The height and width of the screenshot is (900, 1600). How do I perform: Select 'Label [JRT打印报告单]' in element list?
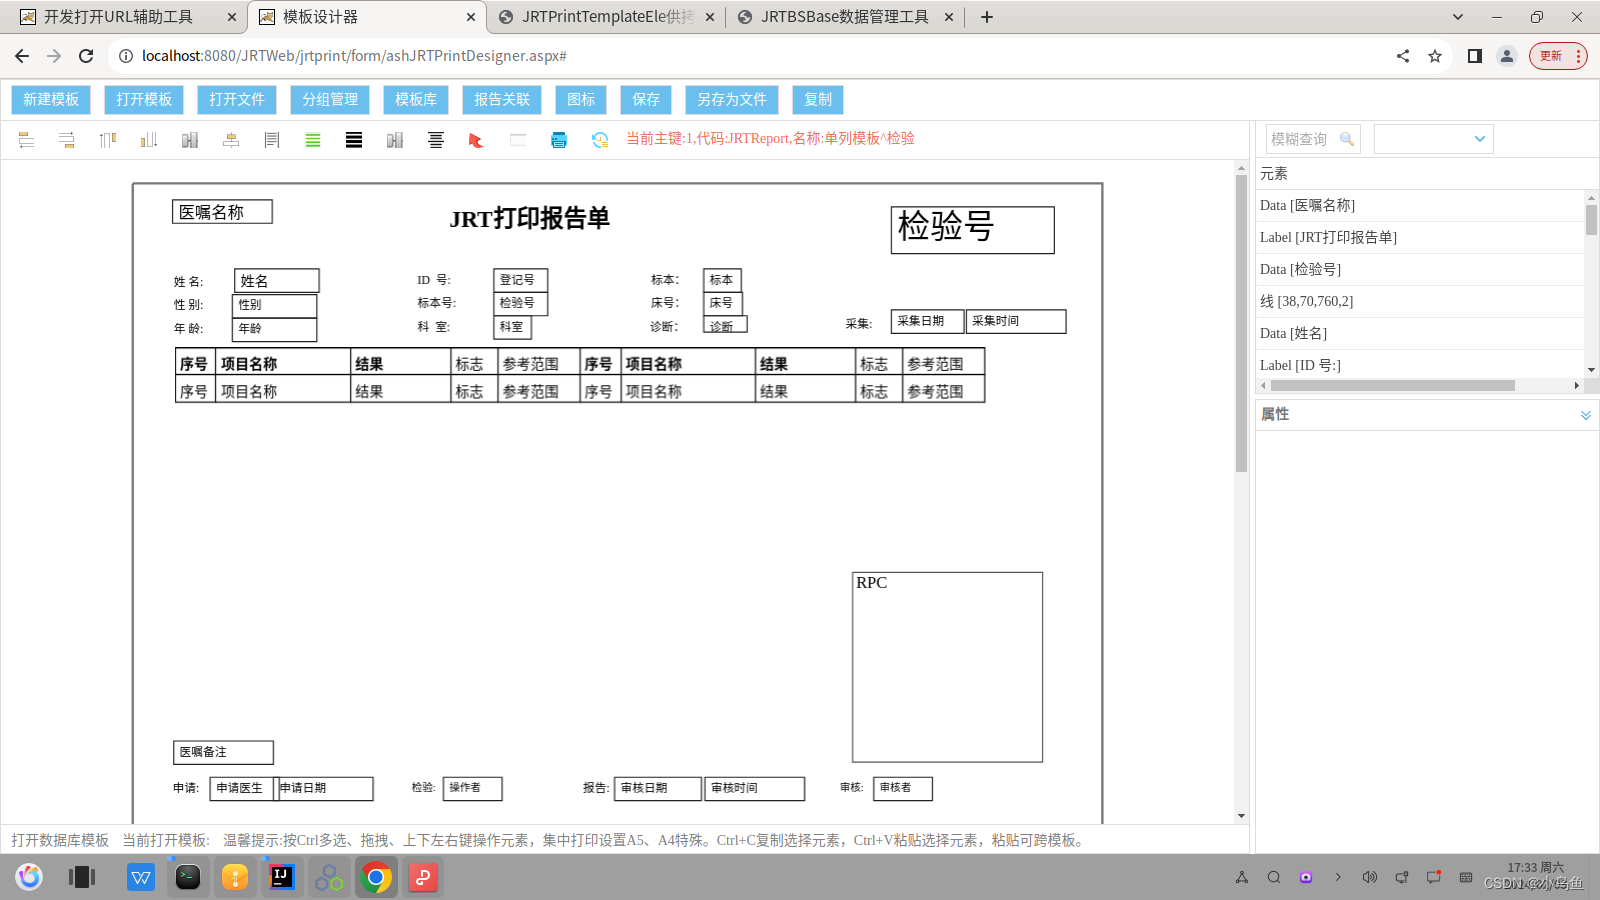click(1420, 238)
